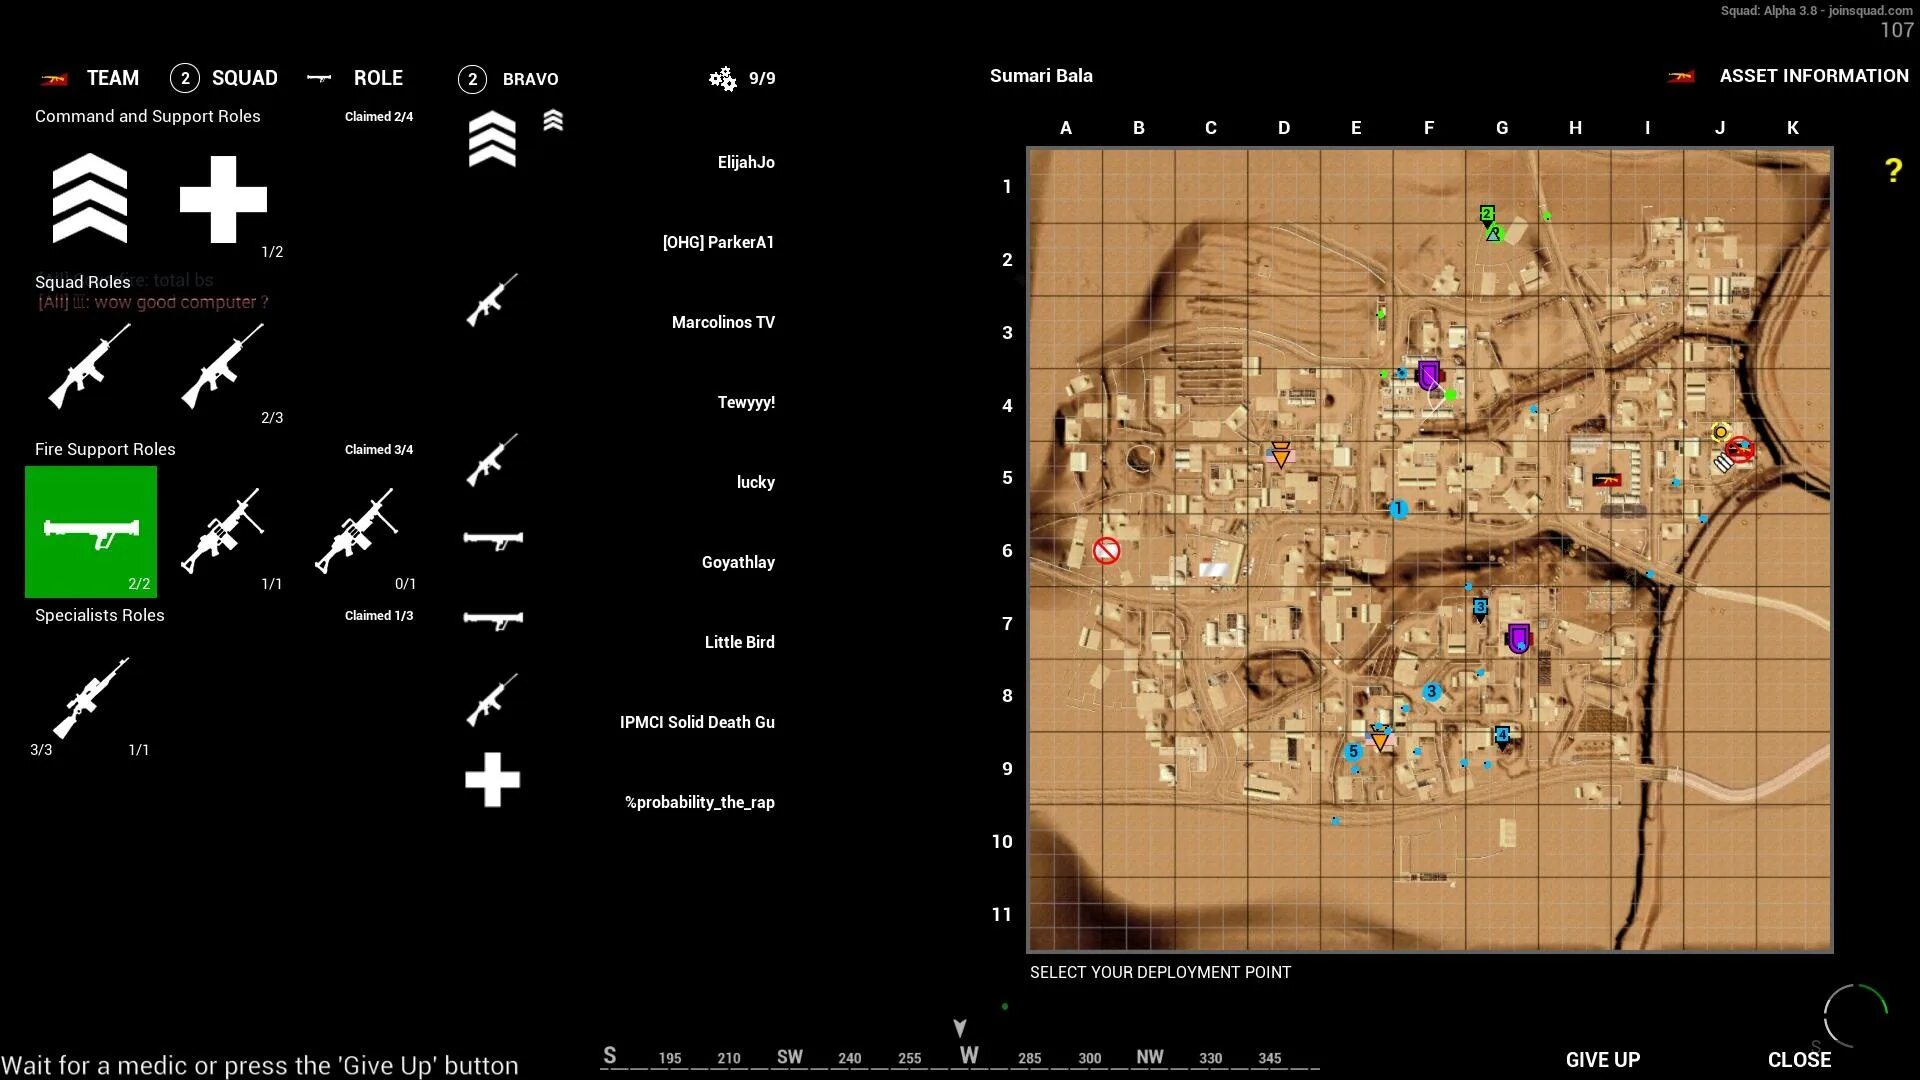Viewport: 1920px width, 1080px height.
Task: Click the NW heading on compass bar
Action: pos(1150,1056)
